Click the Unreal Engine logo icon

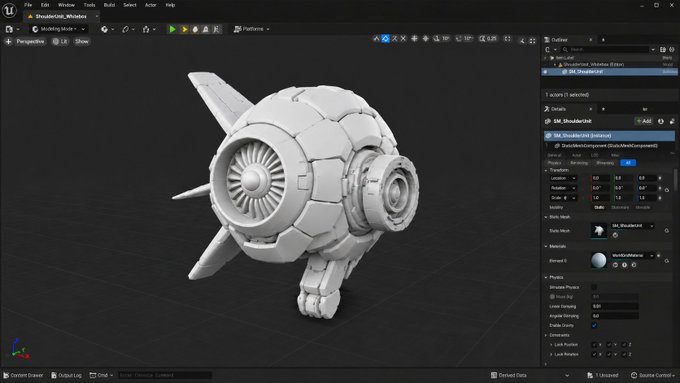click(x=9, y=10)
